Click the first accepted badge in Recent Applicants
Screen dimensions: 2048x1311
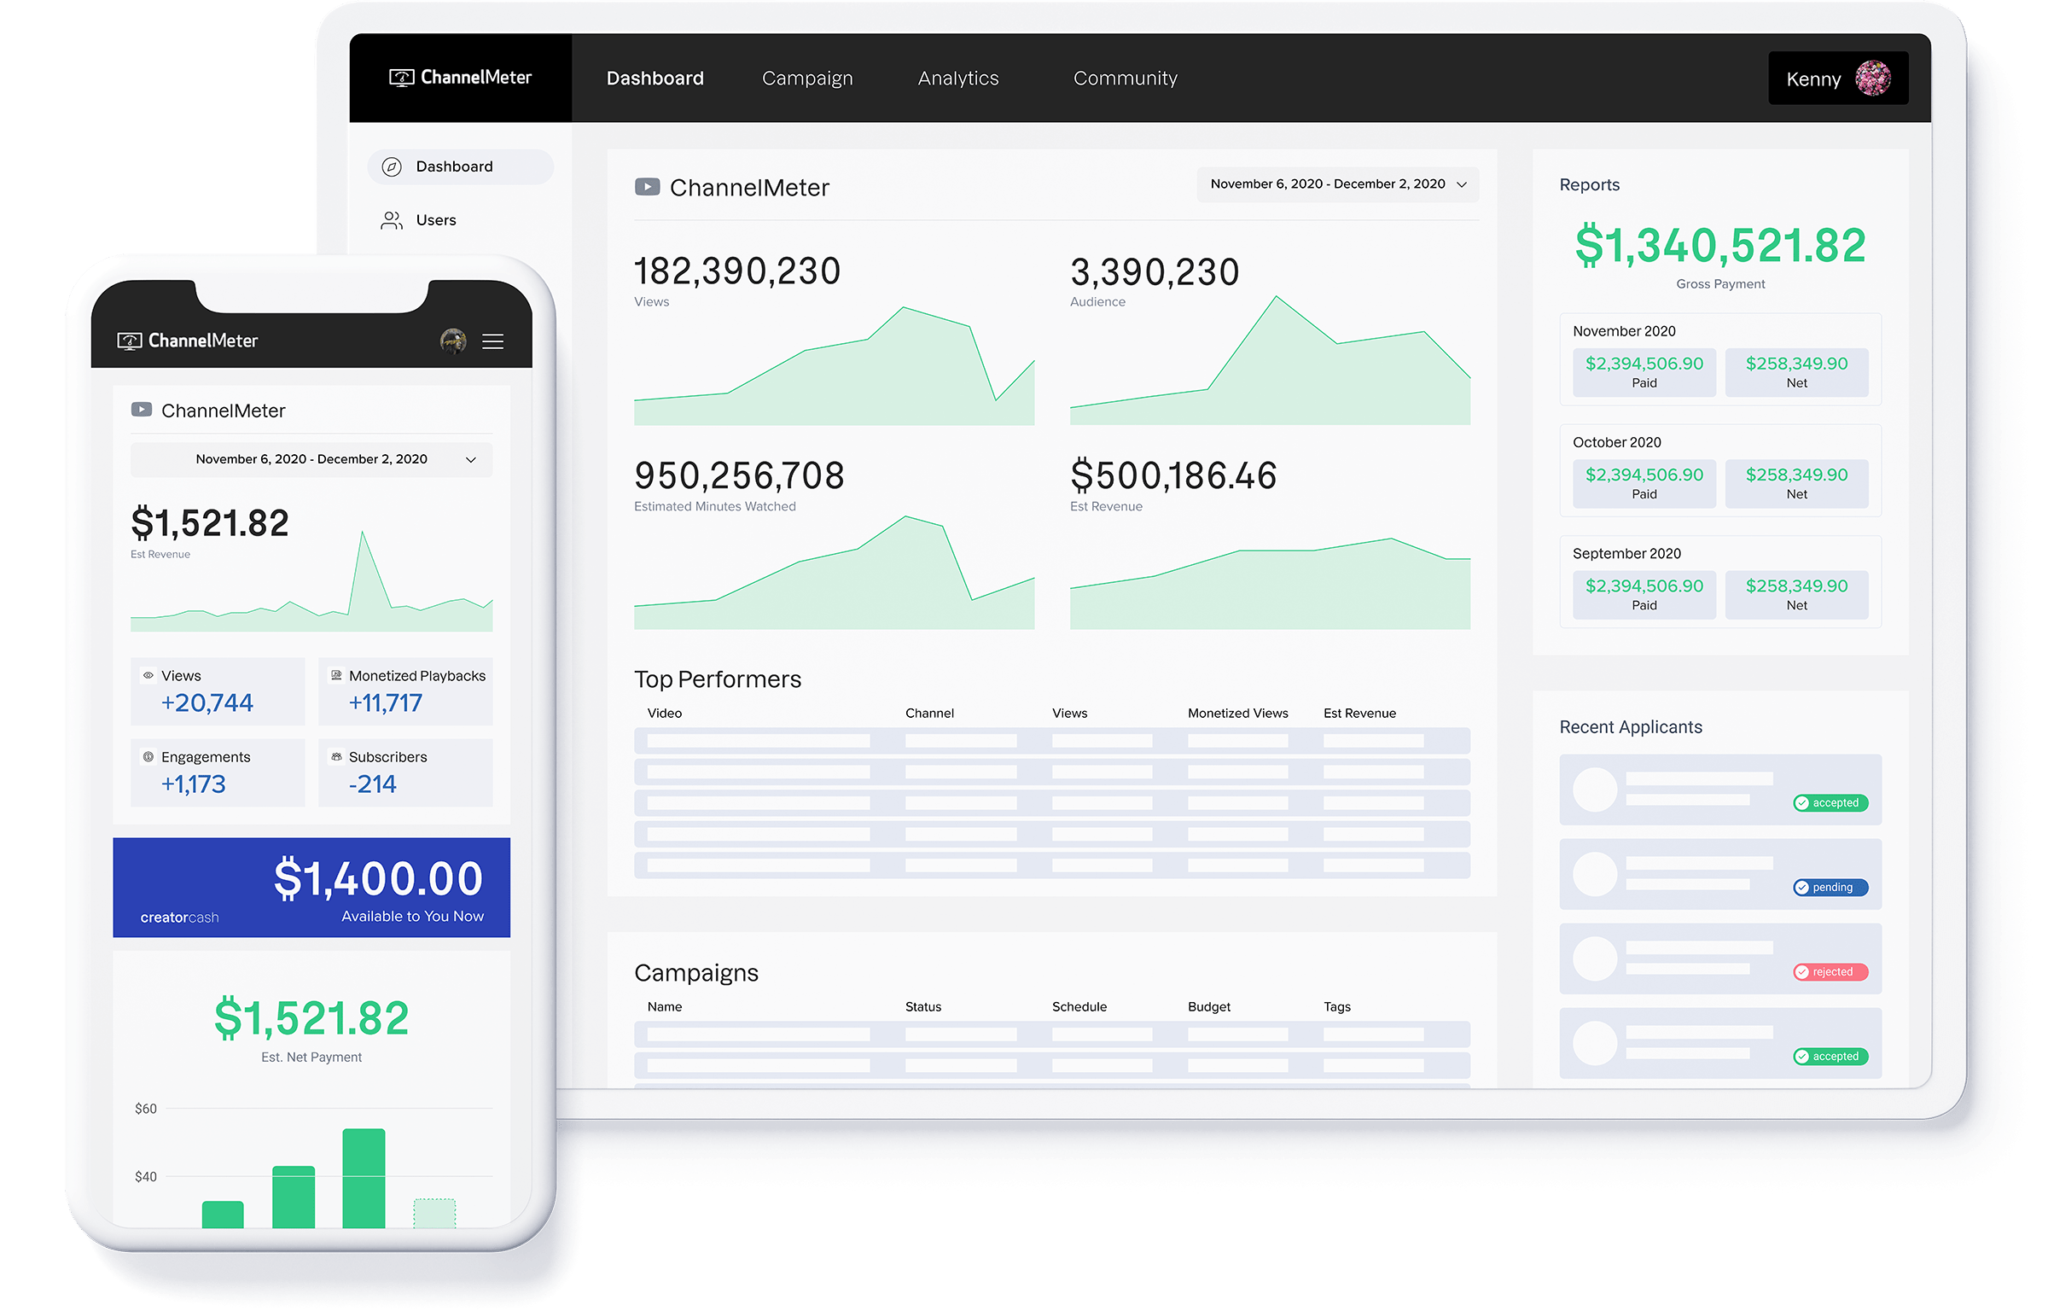point(1830,803)
